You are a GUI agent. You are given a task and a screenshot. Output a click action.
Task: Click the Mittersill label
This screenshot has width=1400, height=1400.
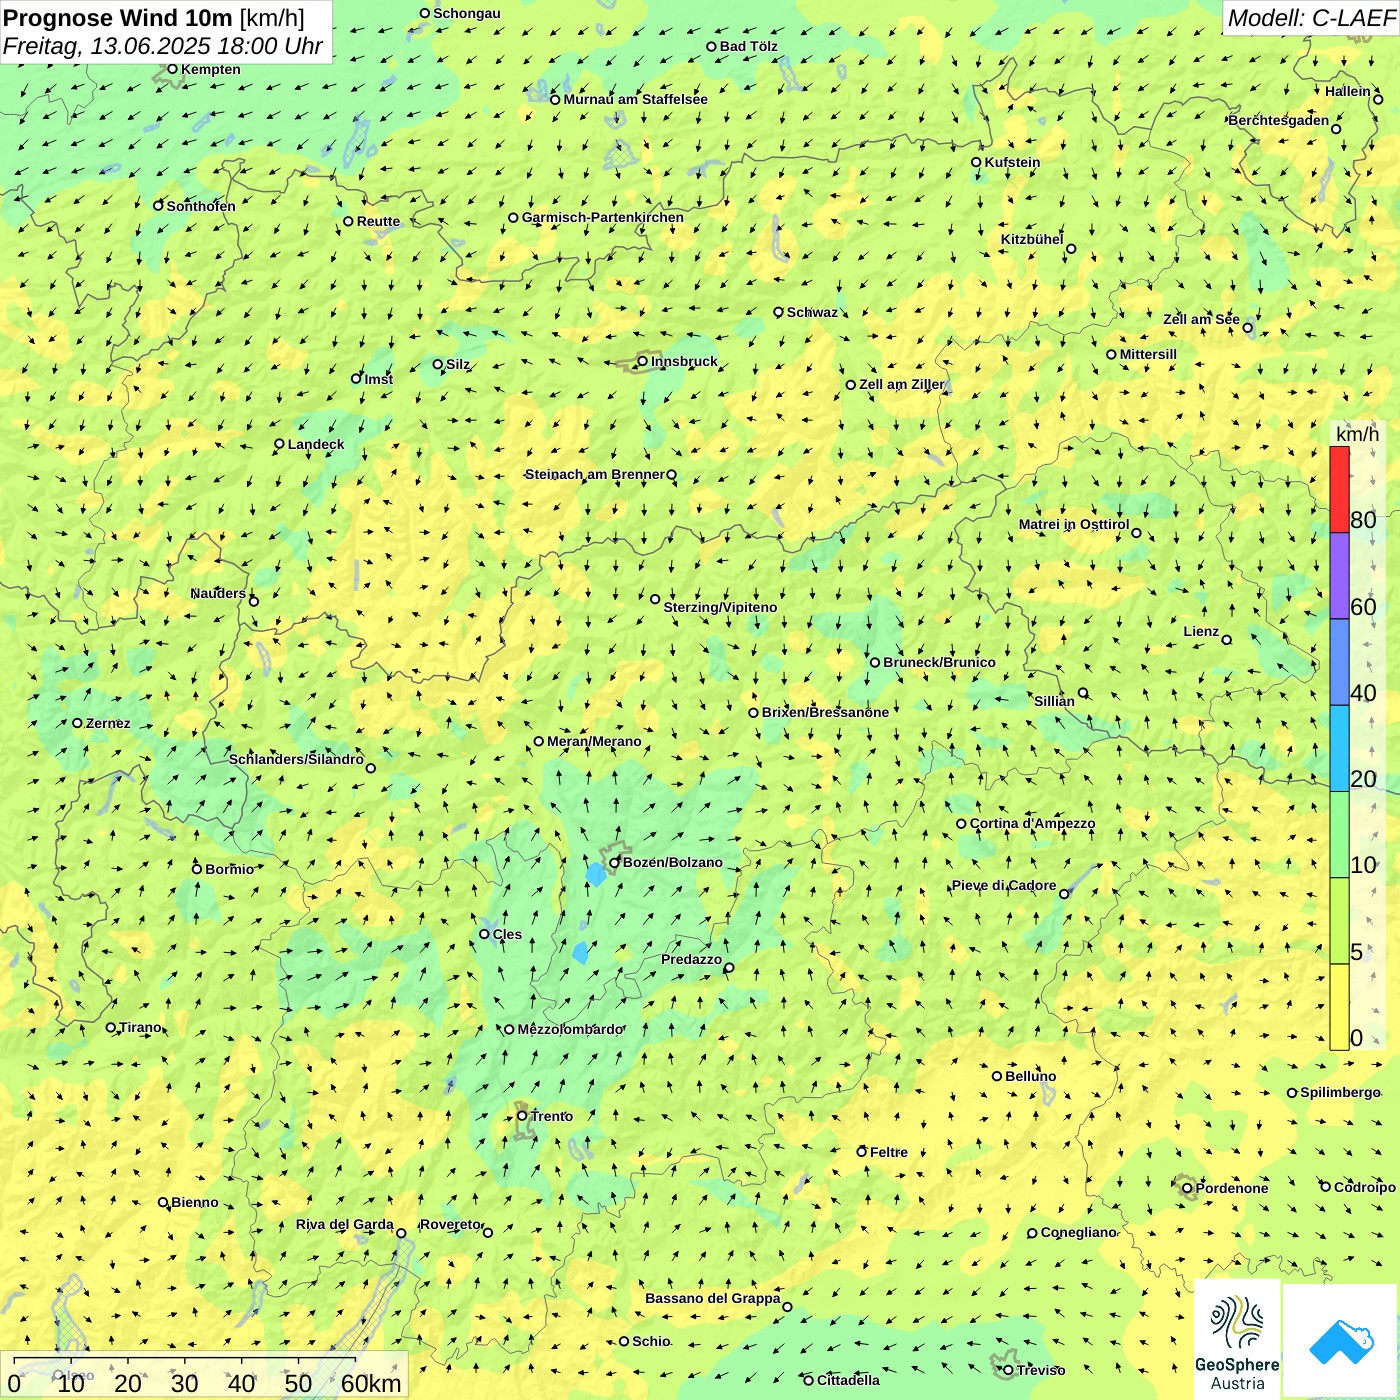pyautogui.click(x=1148, y=354)
